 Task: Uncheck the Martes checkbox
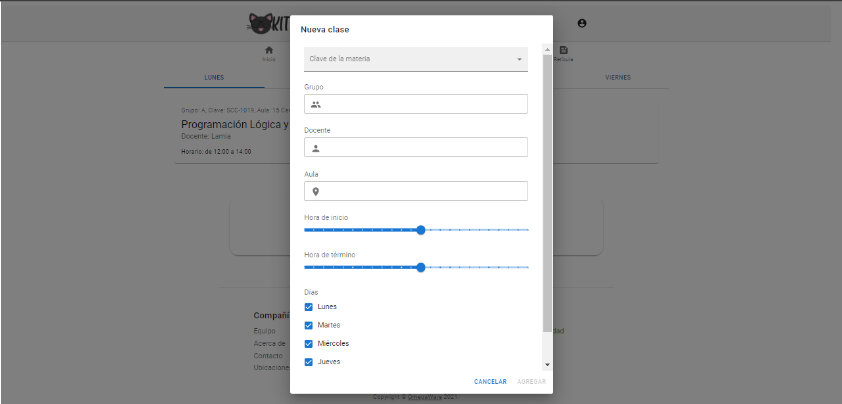pos(309,326)
